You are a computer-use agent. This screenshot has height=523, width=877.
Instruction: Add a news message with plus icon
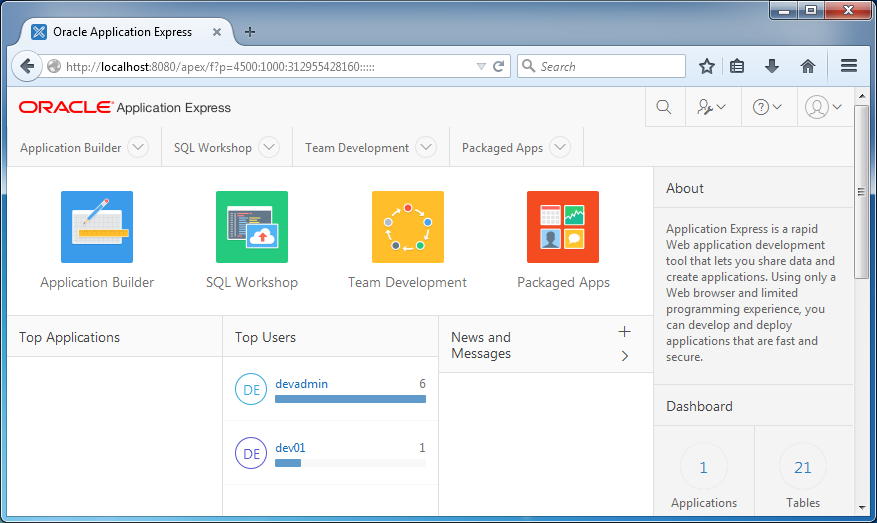point(624,332)
